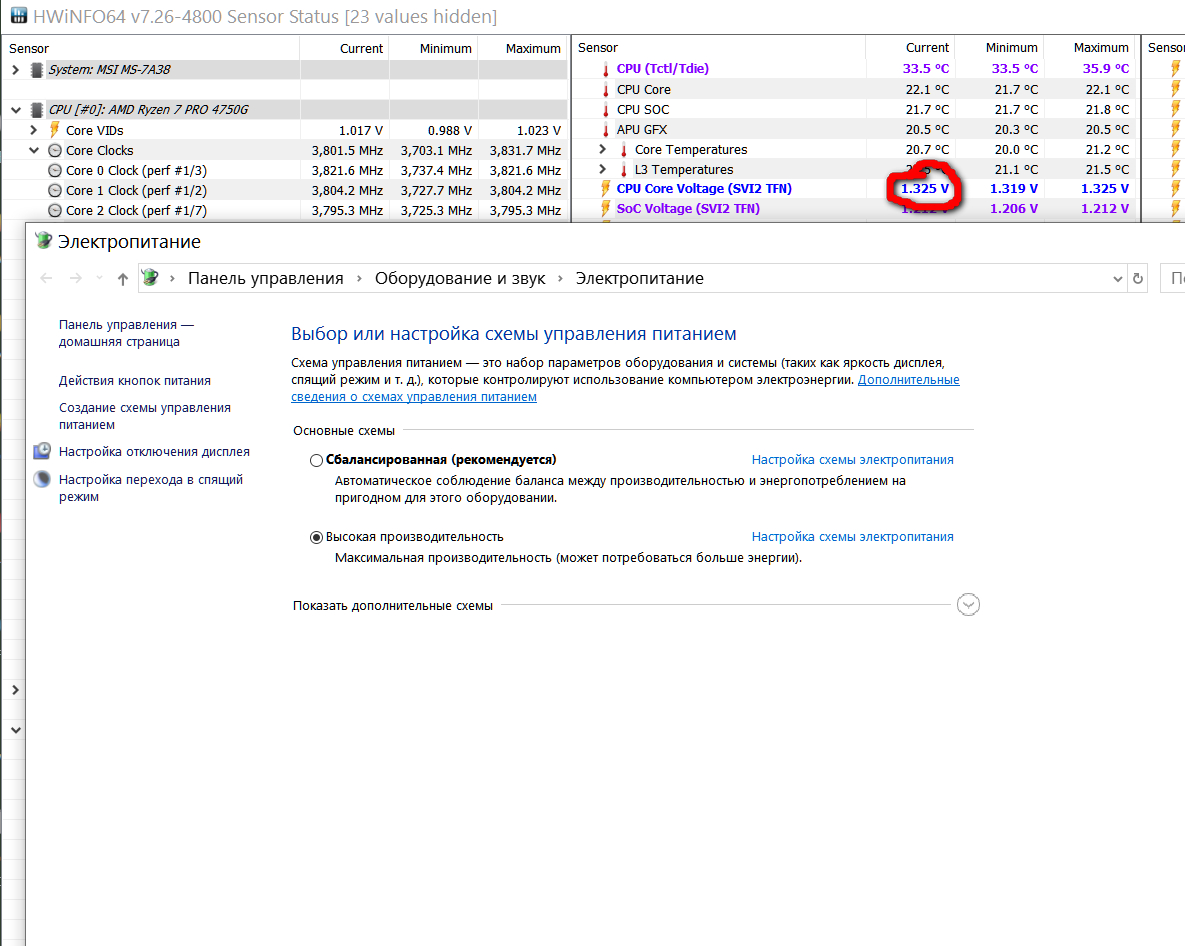
Task: Click the Электропитание window title icon
Action: click(x=44, y=241)
